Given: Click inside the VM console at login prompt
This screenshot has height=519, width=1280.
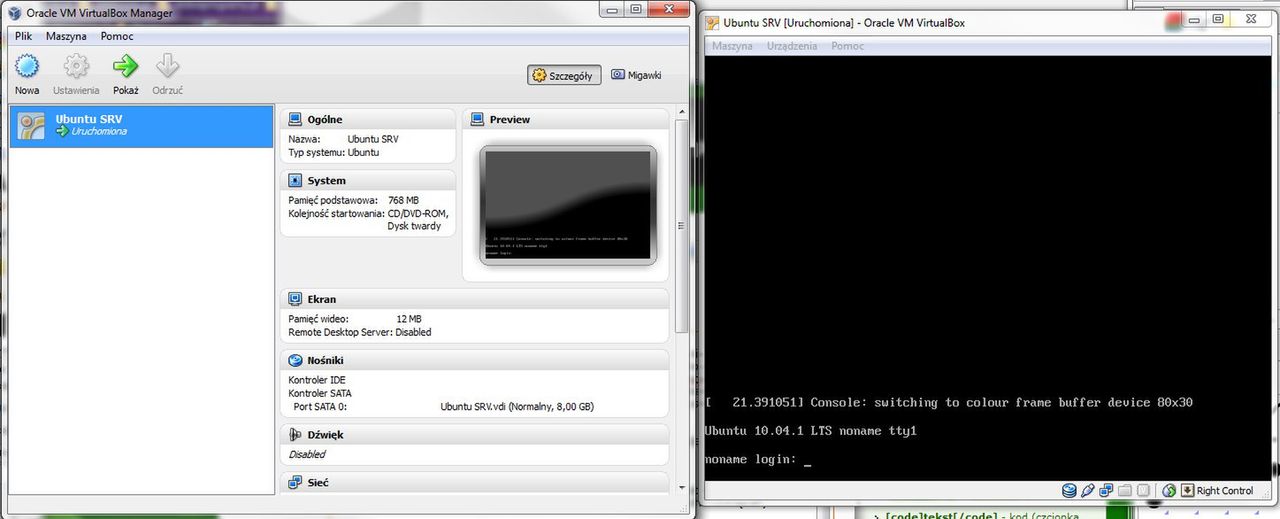Looking at the screenshot, I should pos(806,459).
